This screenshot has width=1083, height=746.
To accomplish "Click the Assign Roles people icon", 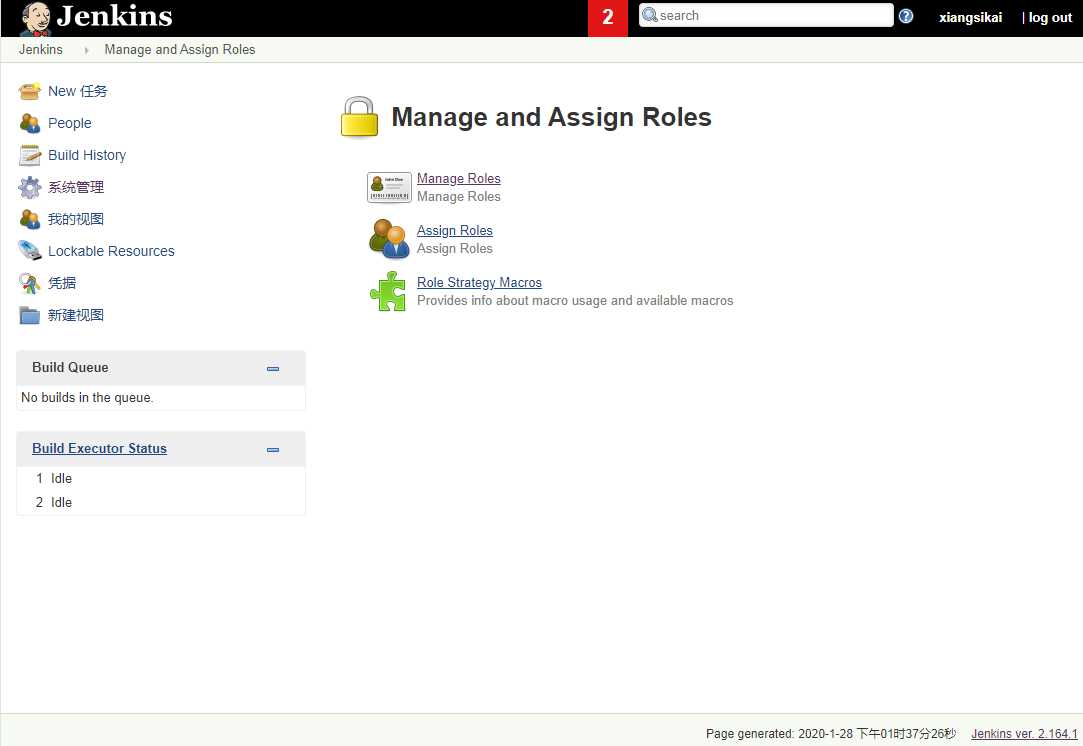I will 389,238.
